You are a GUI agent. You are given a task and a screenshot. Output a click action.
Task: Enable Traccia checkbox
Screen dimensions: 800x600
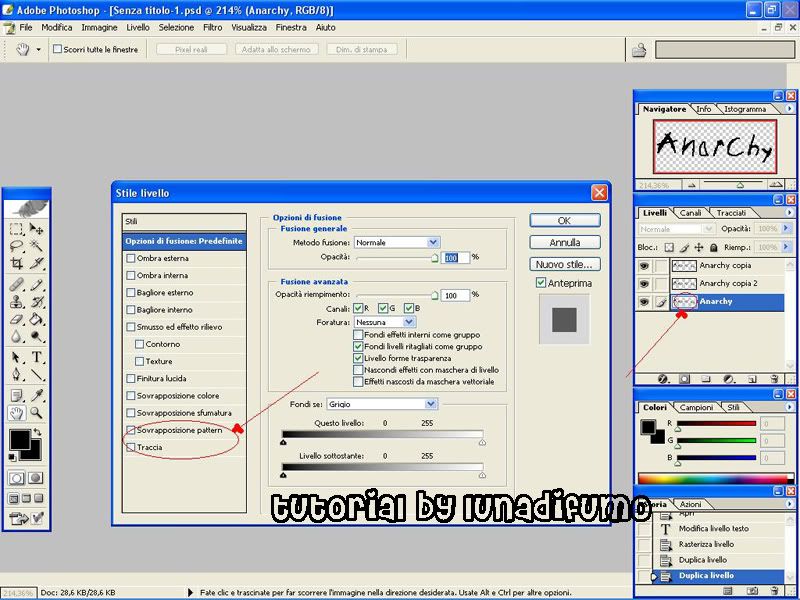(x=131, y=447)
